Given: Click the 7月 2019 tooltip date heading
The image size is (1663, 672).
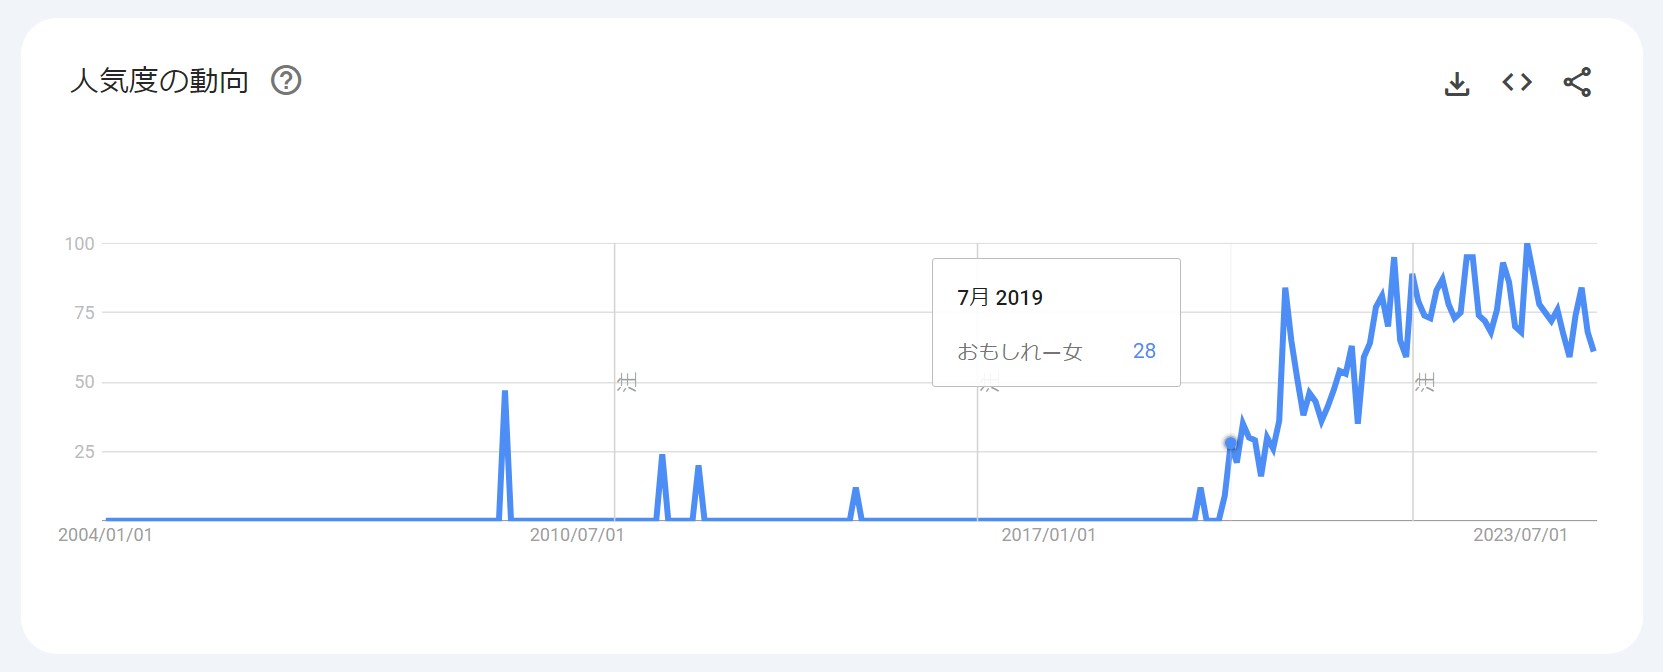Looking at the screenshot, I should (1000, 298).
